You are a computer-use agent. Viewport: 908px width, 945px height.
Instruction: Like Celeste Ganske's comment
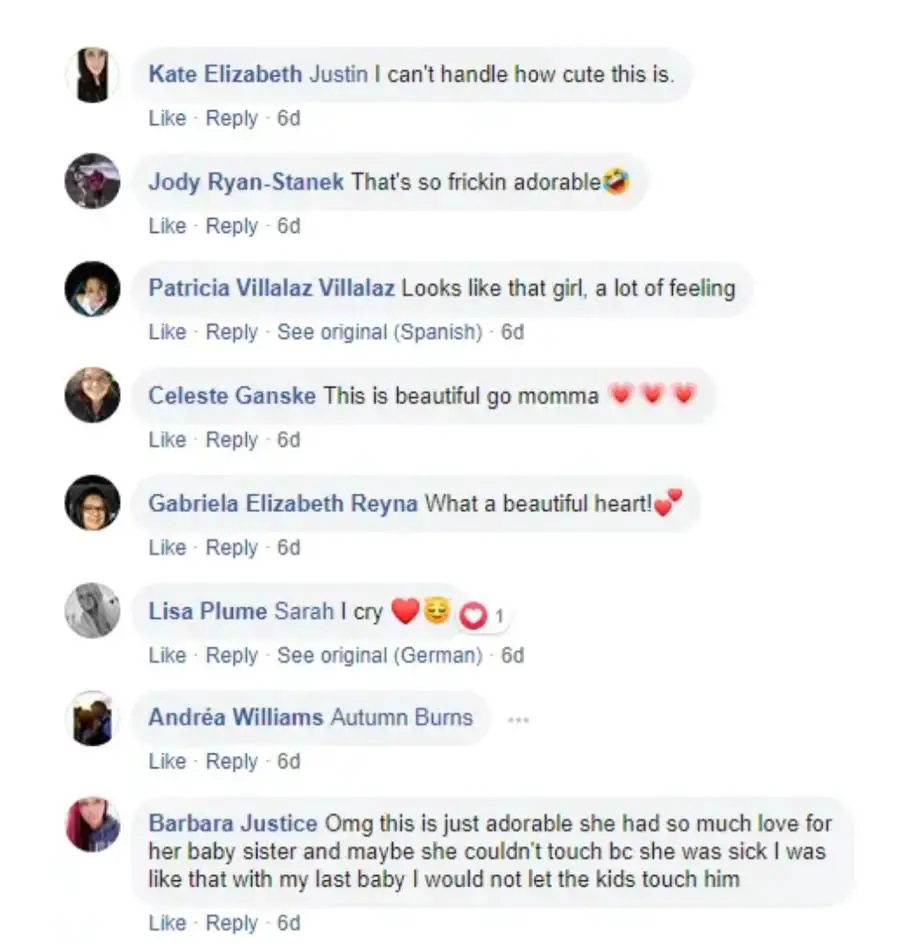(168, 440)
